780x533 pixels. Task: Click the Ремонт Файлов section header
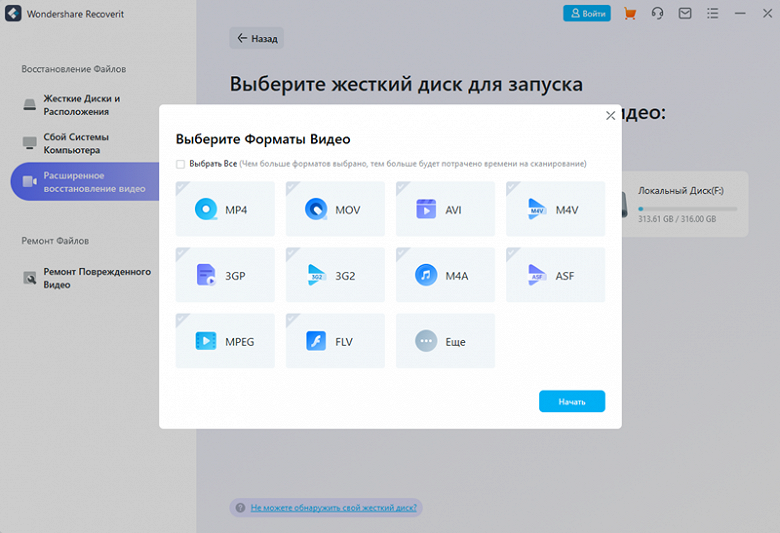tap(55, 241)
